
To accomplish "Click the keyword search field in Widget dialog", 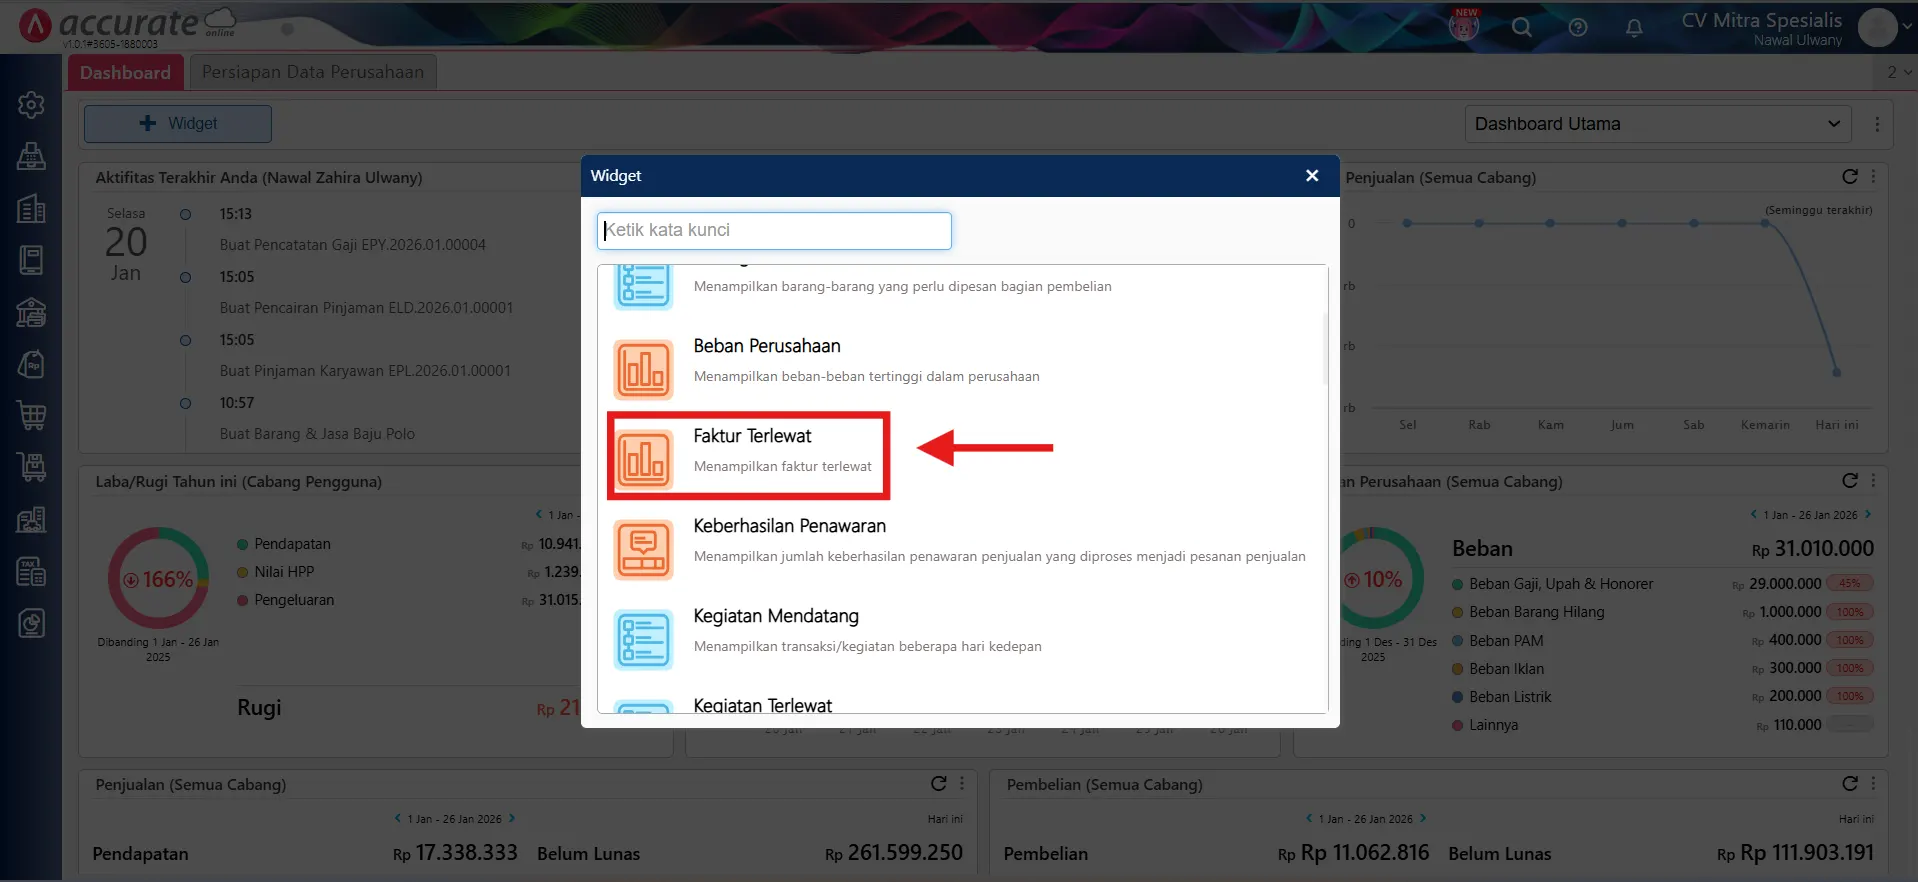I will coord(774,230).
